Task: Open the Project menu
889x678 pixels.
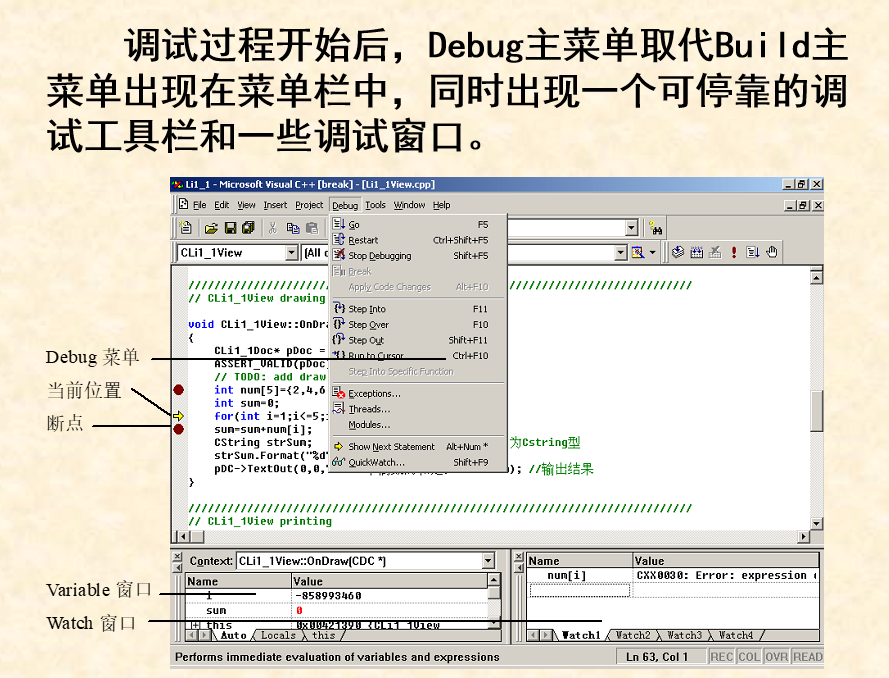Action: click(x=309, y=205)
